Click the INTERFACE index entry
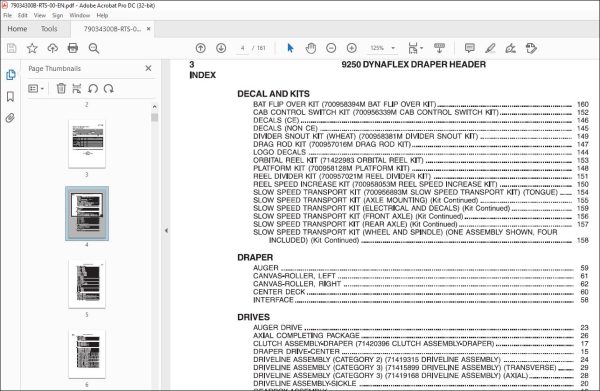Image resolution: width=600 pixels, height=391 pixels. (273, 300)
